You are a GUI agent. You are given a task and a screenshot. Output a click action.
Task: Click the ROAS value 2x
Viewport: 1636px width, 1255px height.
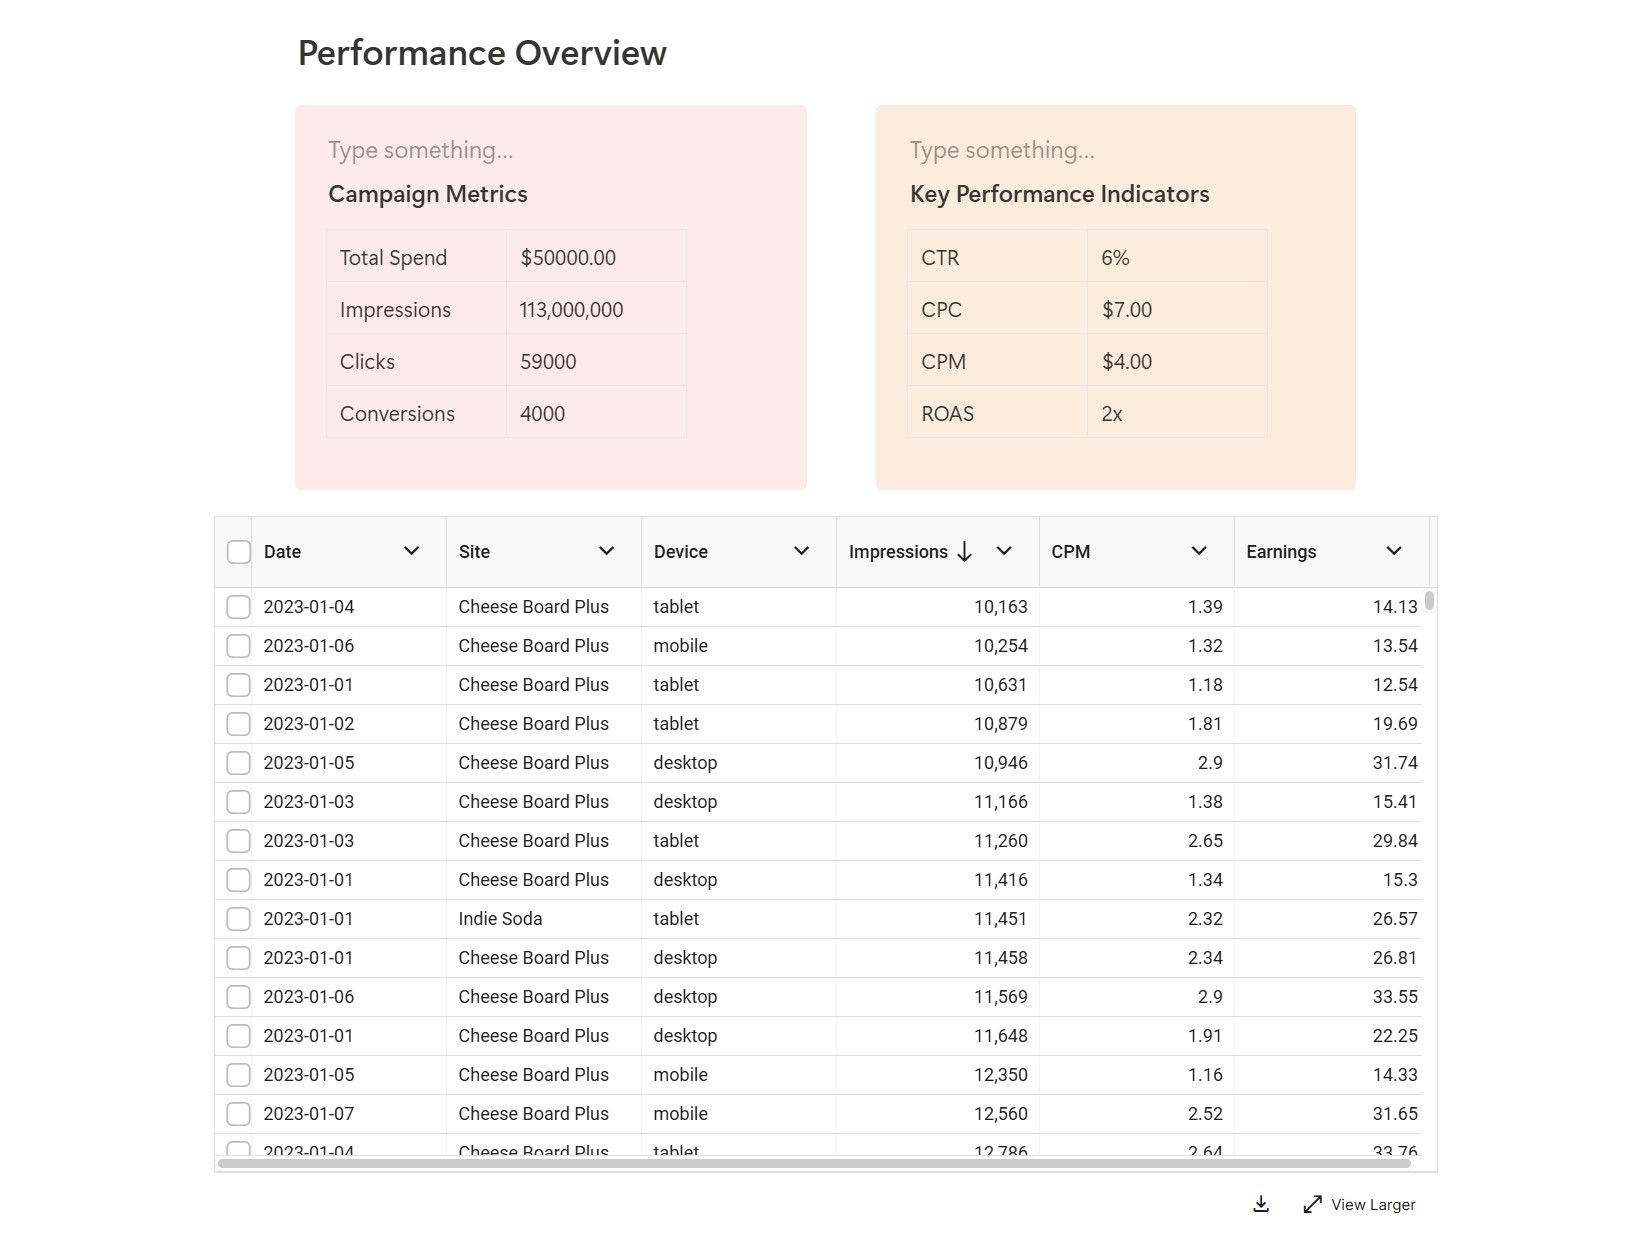click(1112, 414)
